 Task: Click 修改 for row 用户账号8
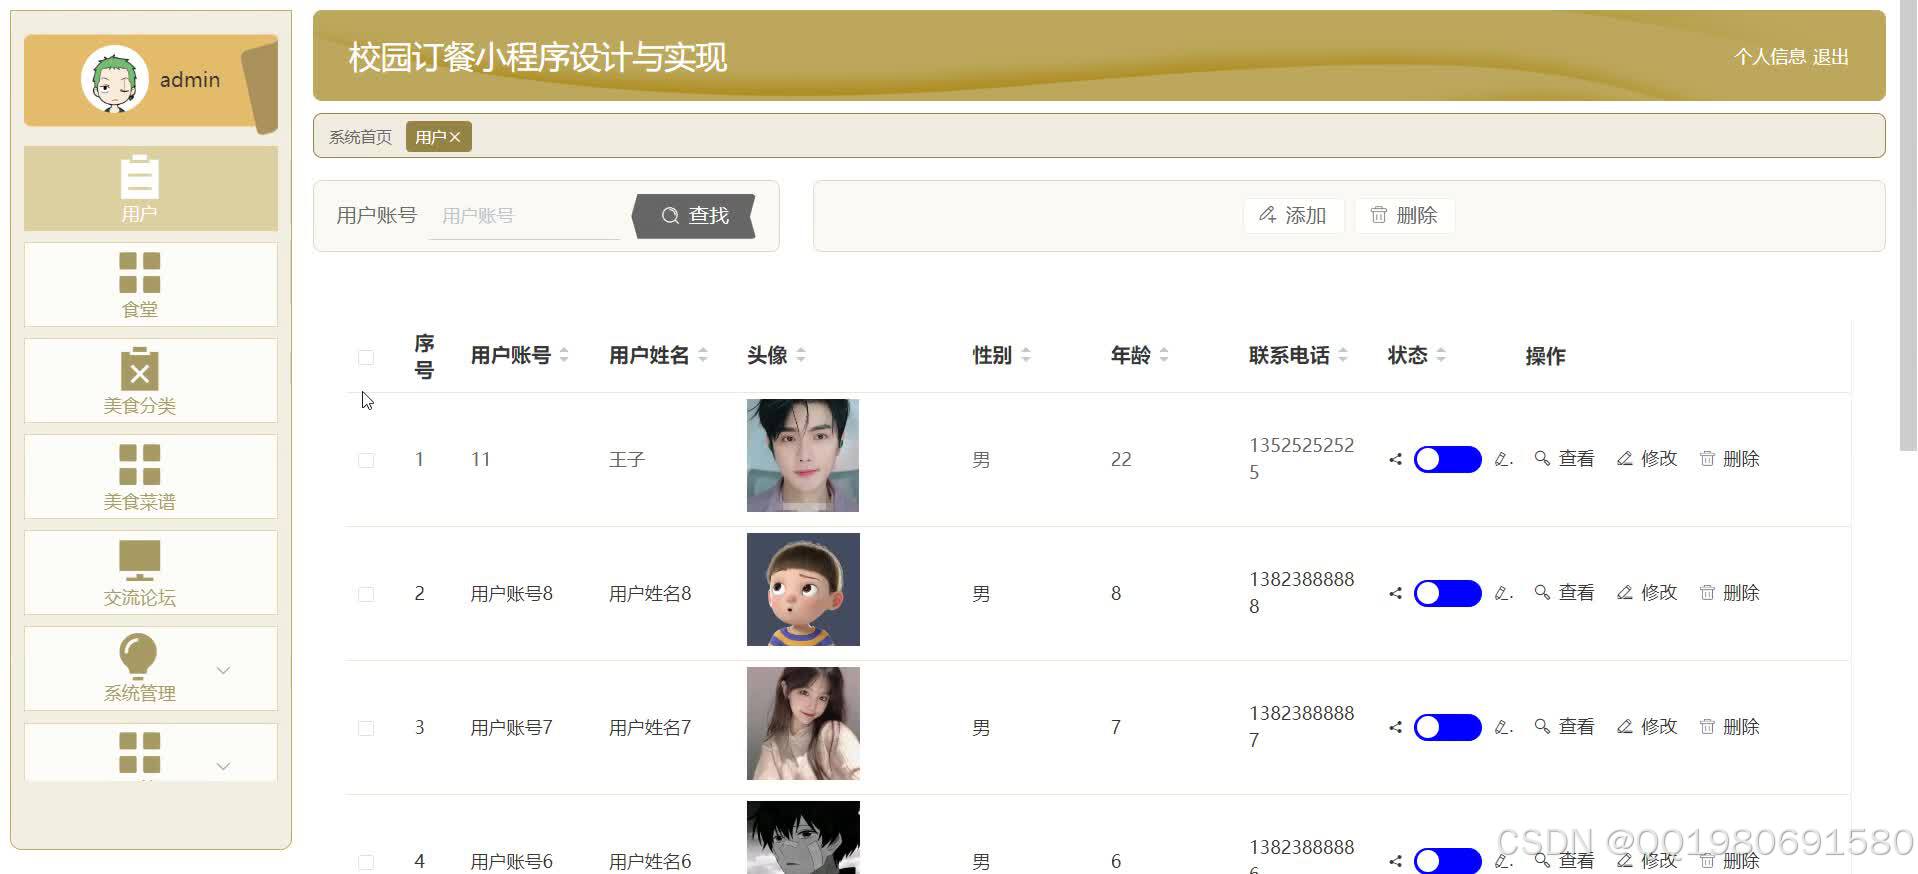[x=1647, y=593]
